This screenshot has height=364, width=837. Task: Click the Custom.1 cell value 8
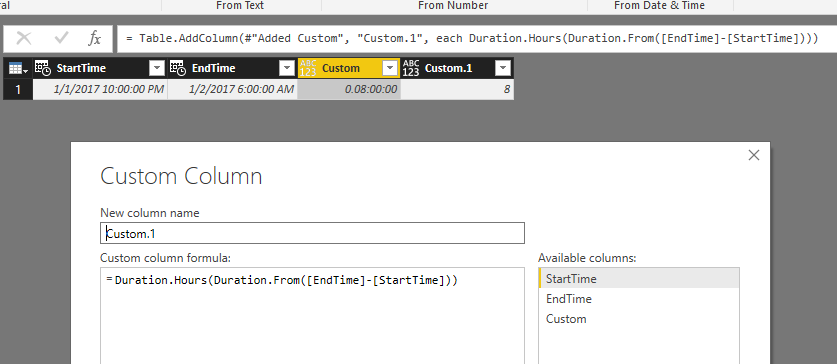tap(457, 89)
